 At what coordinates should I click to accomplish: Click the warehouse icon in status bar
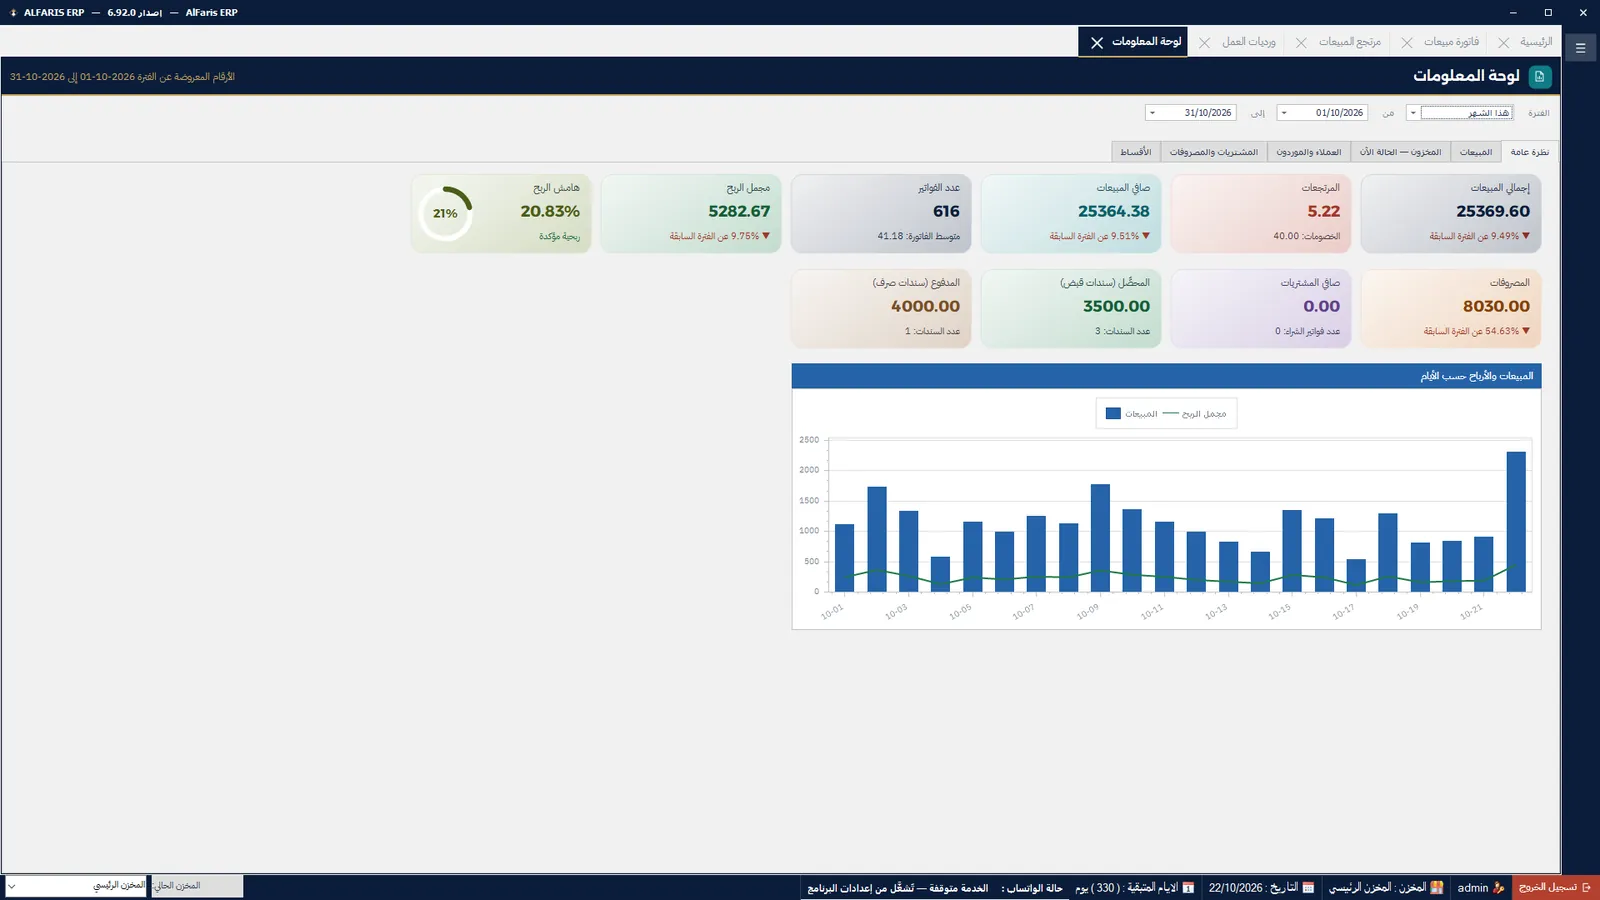click(1437, 888)
